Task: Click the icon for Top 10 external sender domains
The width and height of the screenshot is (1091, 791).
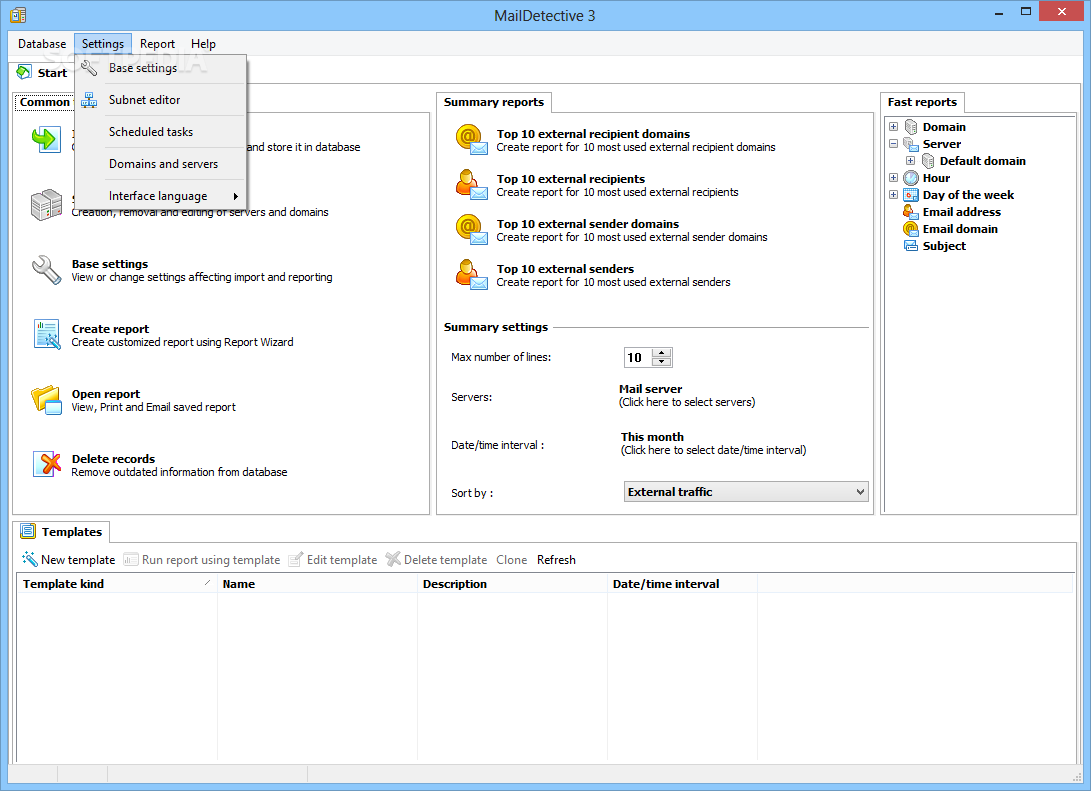Action: click(472, 230)
